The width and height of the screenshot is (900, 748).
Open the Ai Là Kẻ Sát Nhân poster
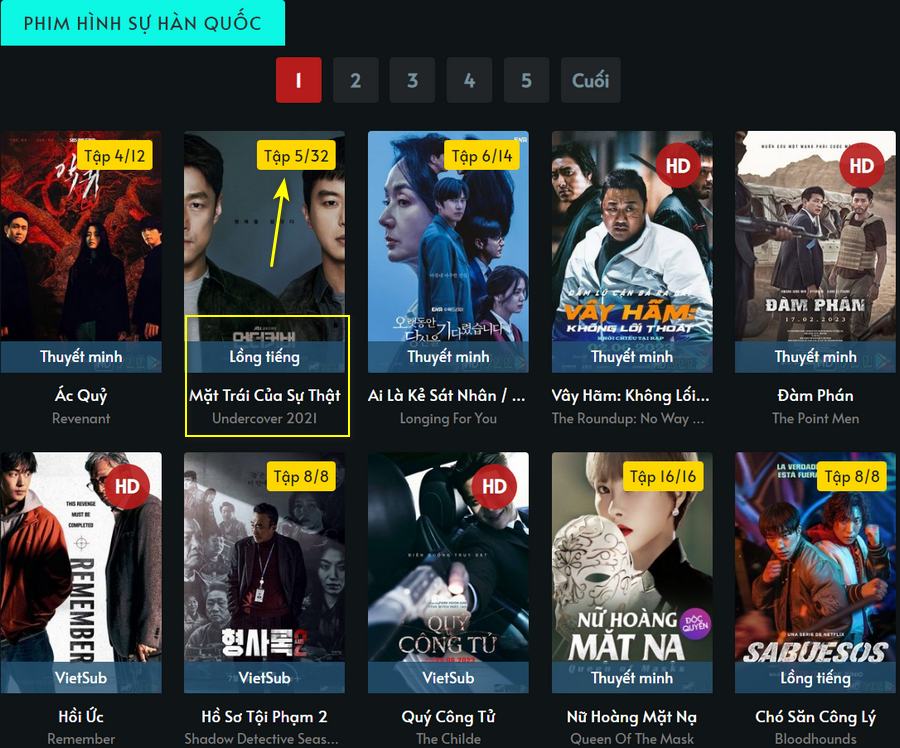[448, 251]
